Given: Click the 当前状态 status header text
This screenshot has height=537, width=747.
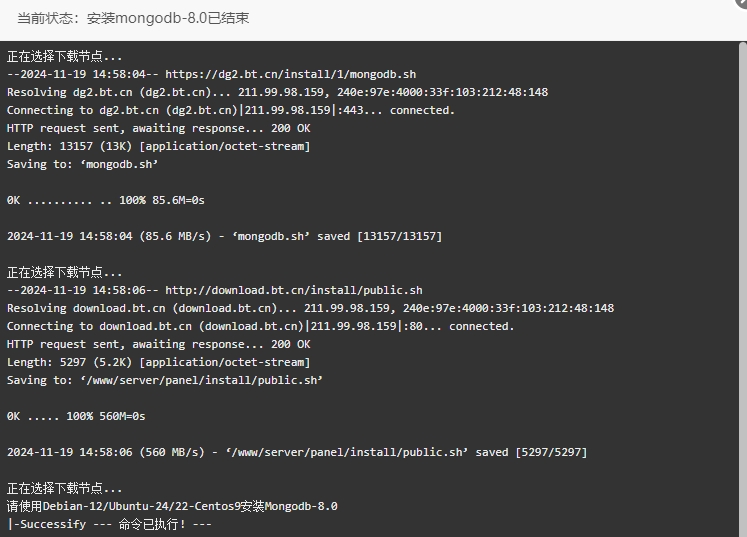Looking at the screenshot, I should (133, 19).
